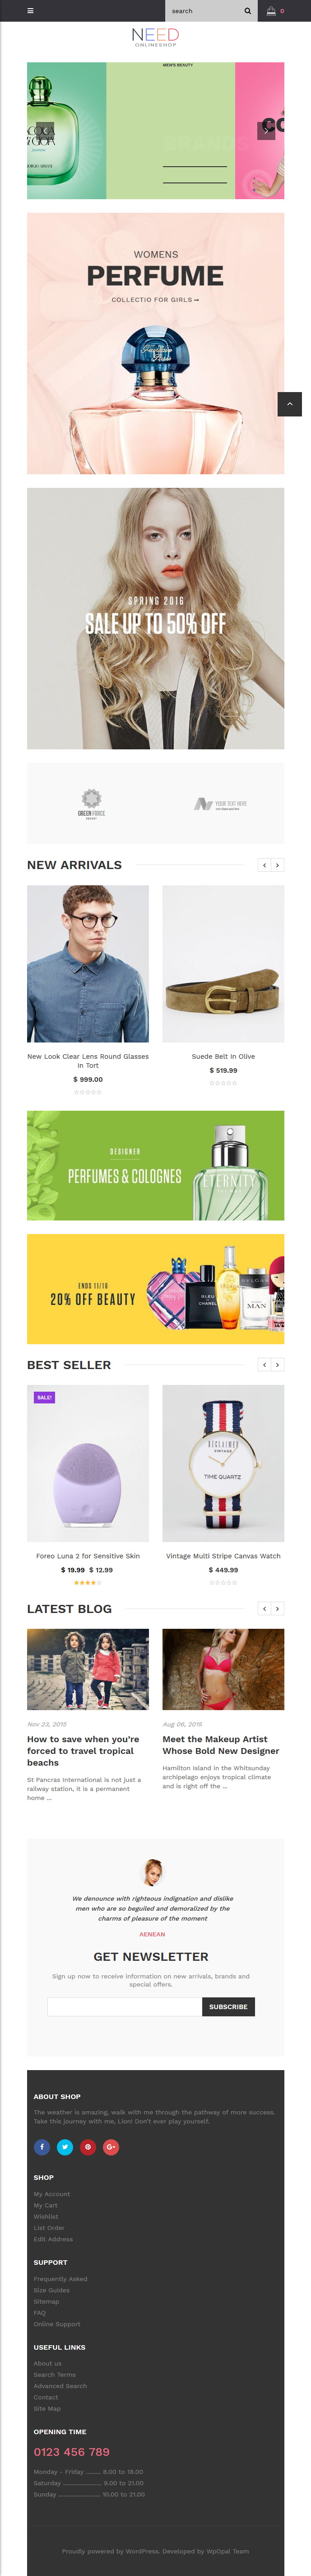The width and height of the screenshot is (311, 2576).
Task: Click the Subscribe button
Action: (228, 2006)
